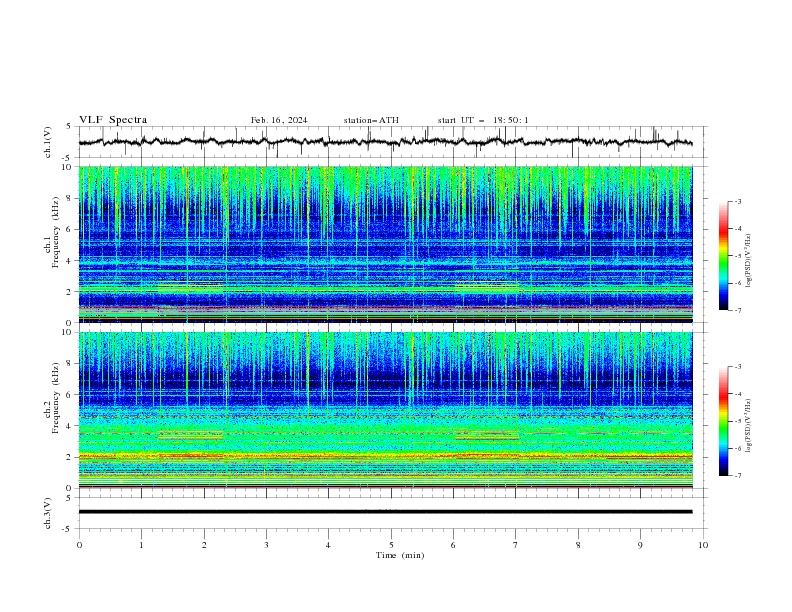Click time axis tick label "5" at bottom center
Screen dimensions: 792x612
[391, 545]
